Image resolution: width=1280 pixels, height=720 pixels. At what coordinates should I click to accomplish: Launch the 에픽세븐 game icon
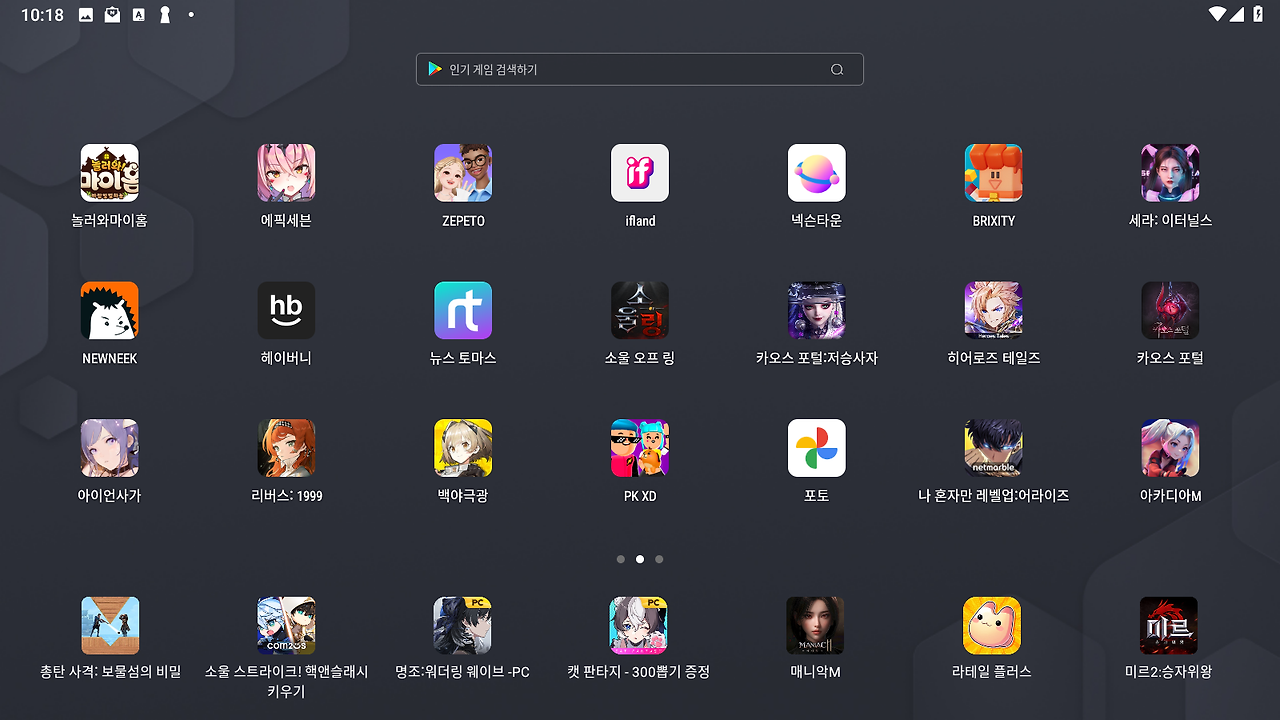point(286,173)
